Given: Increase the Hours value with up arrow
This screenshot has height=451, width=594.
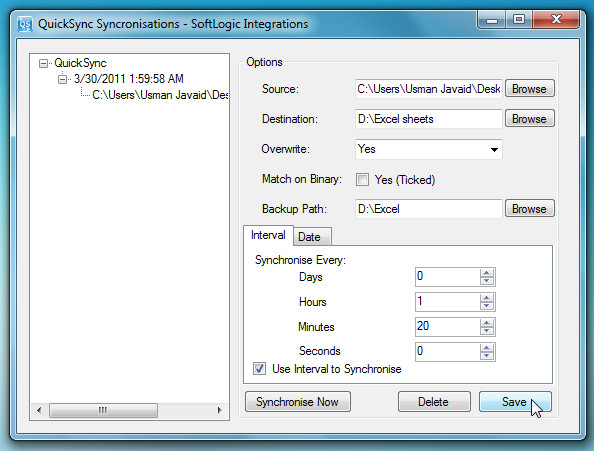Looking at the screenshot, I should [x=487, y=298].
